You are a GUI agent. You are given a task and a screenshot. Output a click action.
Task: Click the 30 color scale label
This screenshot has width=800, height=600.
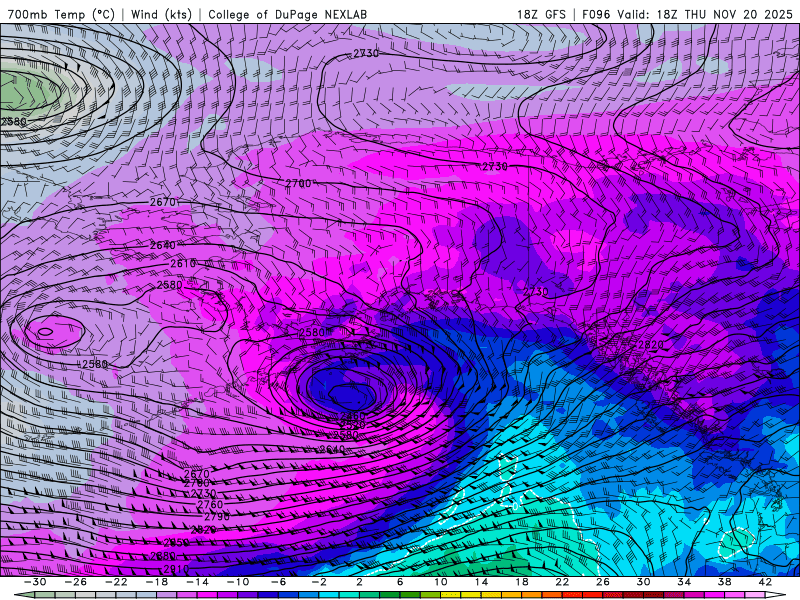[643, 582]
